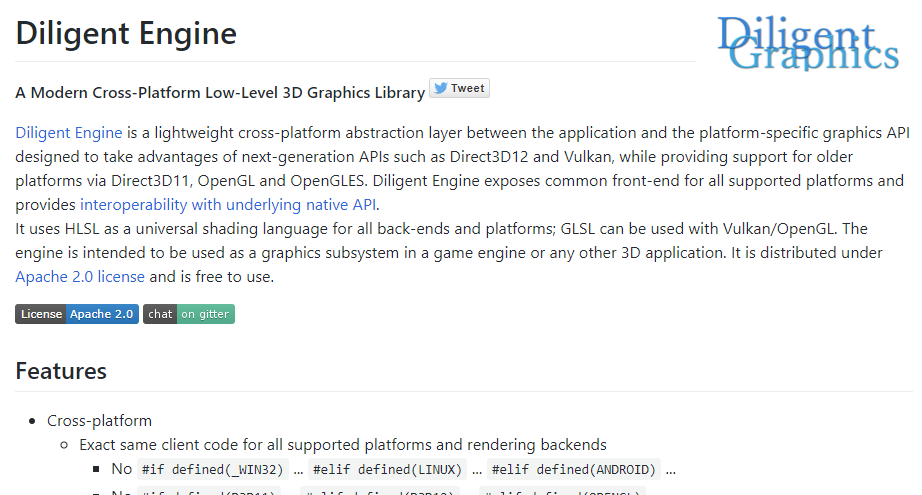Click the Features section heading
The image size is (922, 495).
click(x=61, y=371)
